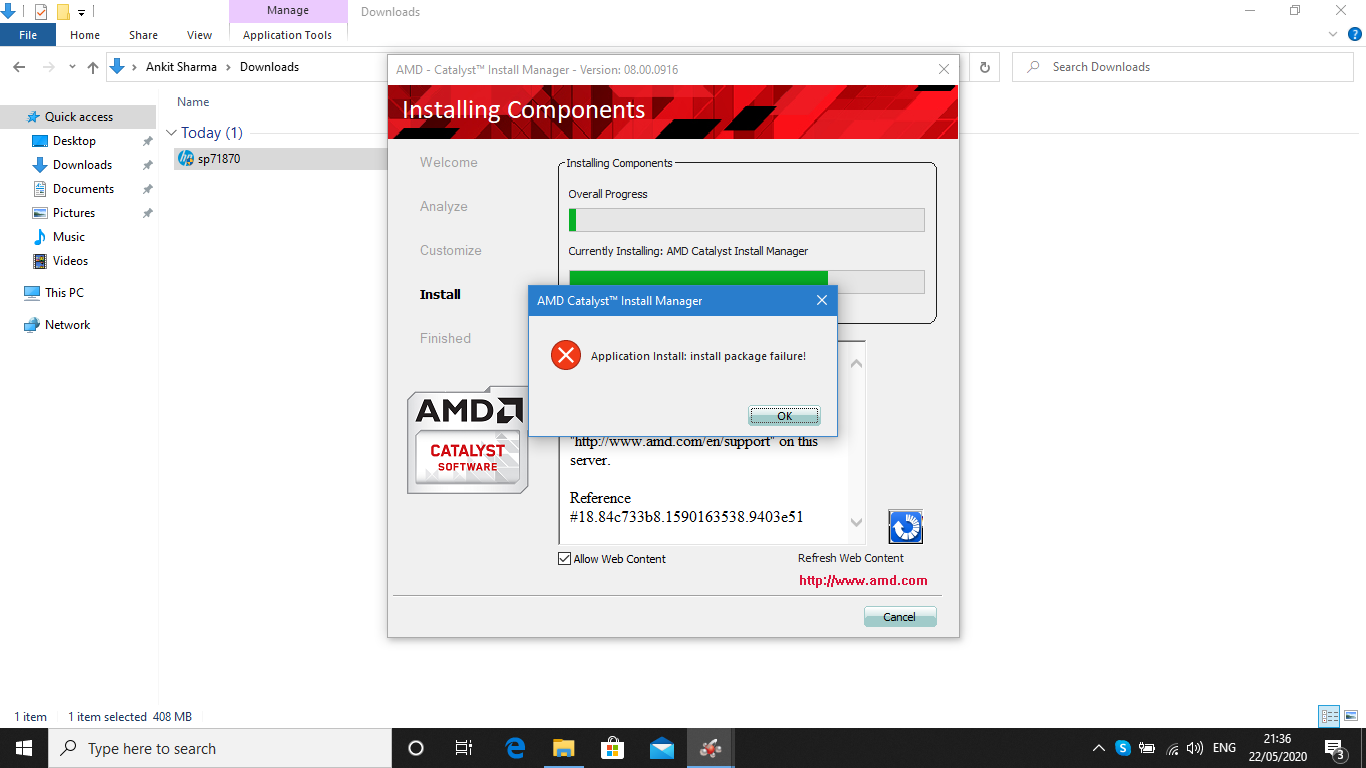Select the Install step in the wizard sidebar

[x=440, y=294]
